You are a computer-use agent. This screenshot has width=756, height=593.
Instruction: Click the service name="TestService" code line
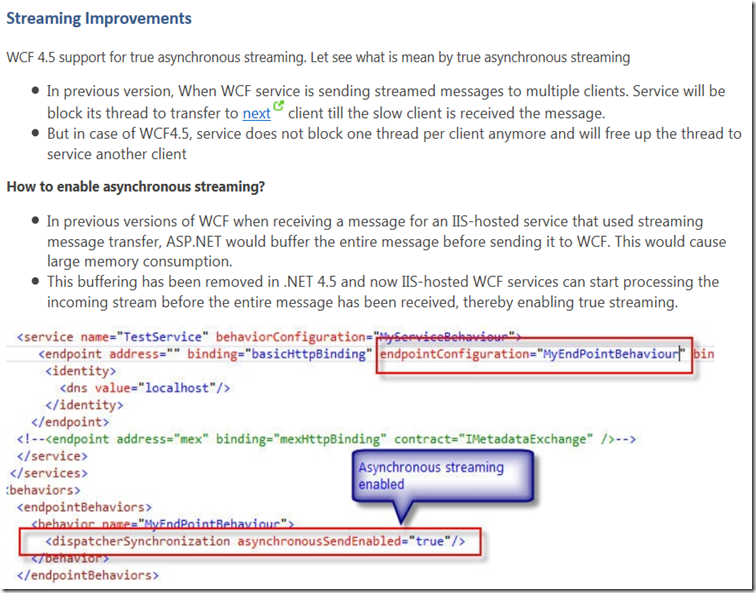tap(269, 337)
